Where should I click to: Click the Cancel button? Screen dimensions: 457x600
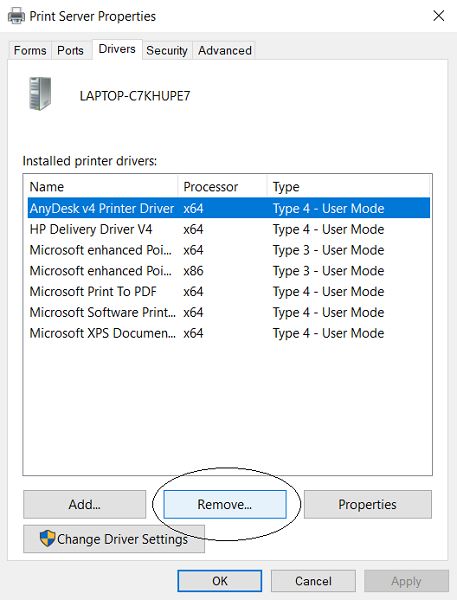tap(313, 581)
